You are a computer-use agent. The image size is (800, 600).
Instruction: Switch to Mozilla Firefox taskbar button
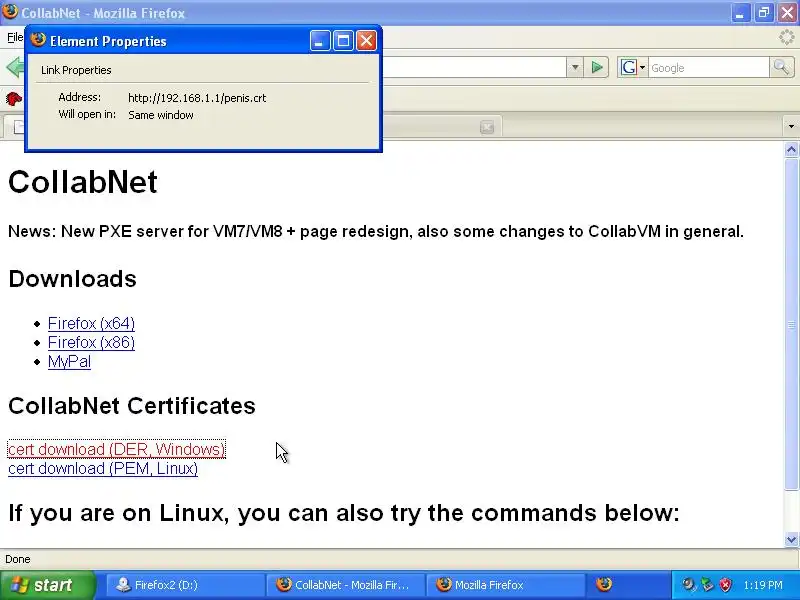pos(505,585)
